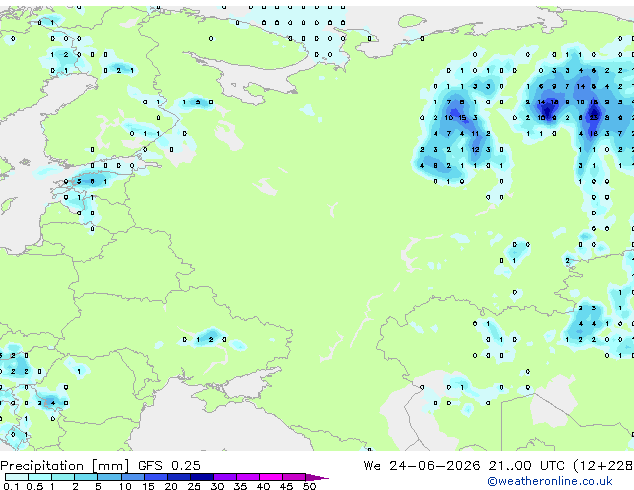Click the "(12+228" forecast run text
Screen dimensions: 634x490
pos(603,466)
